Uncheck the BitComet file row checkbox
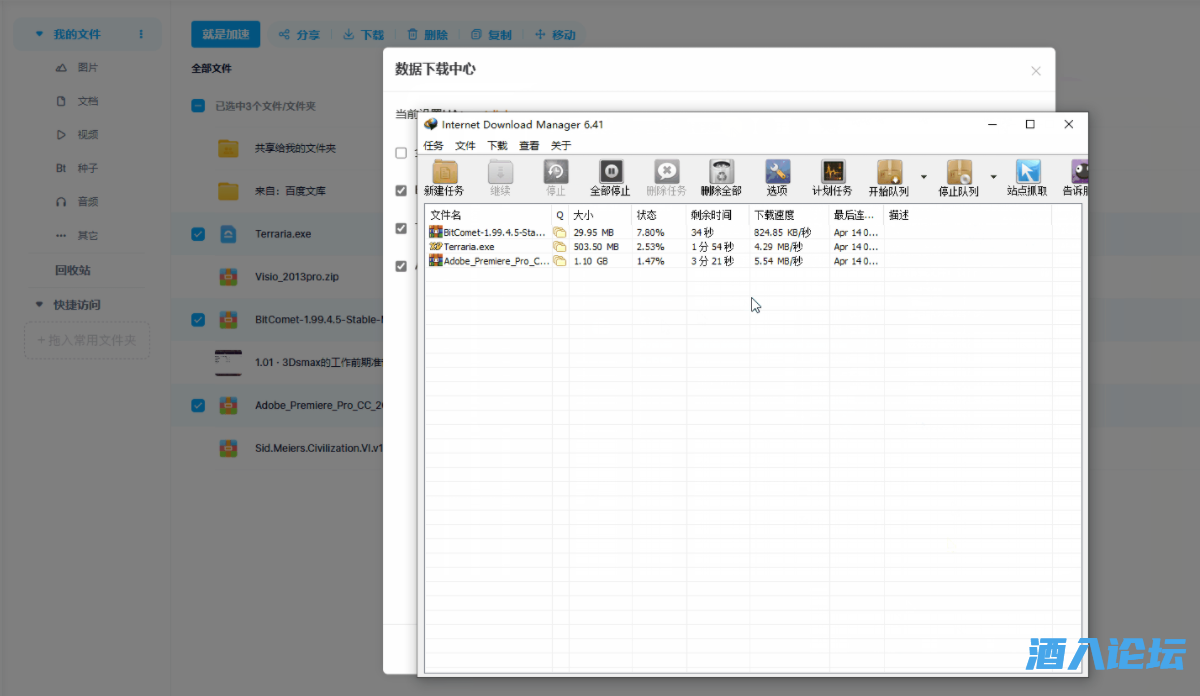 [198, 320]
